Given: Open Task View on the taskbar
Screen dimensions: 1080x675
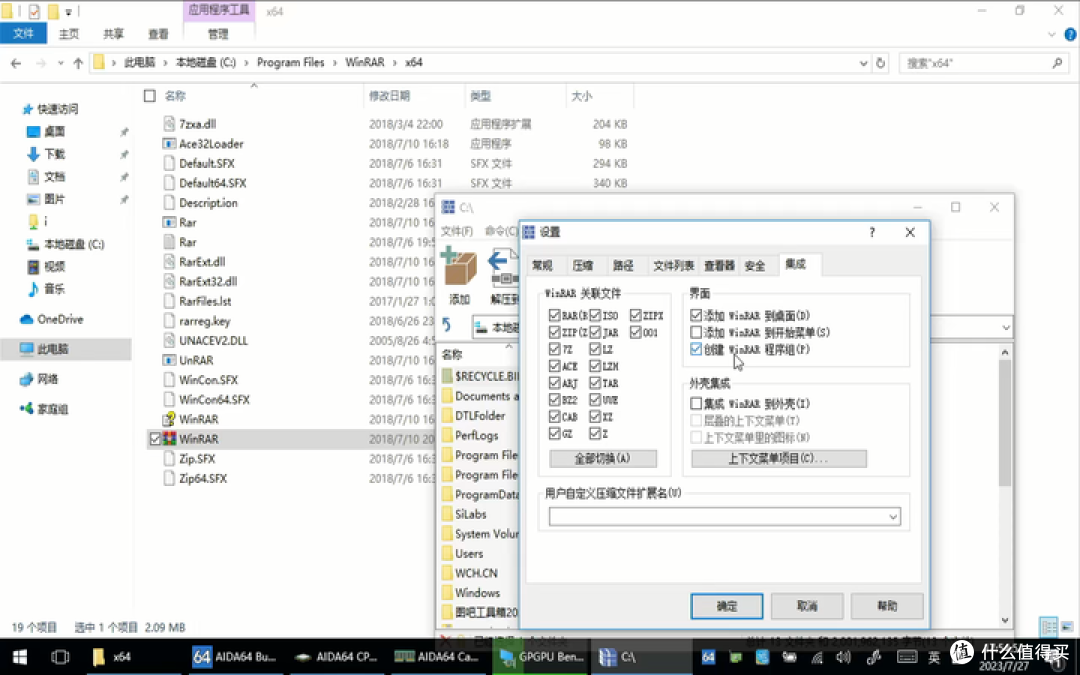Looking at the screenshot, I should click(61, 656).
